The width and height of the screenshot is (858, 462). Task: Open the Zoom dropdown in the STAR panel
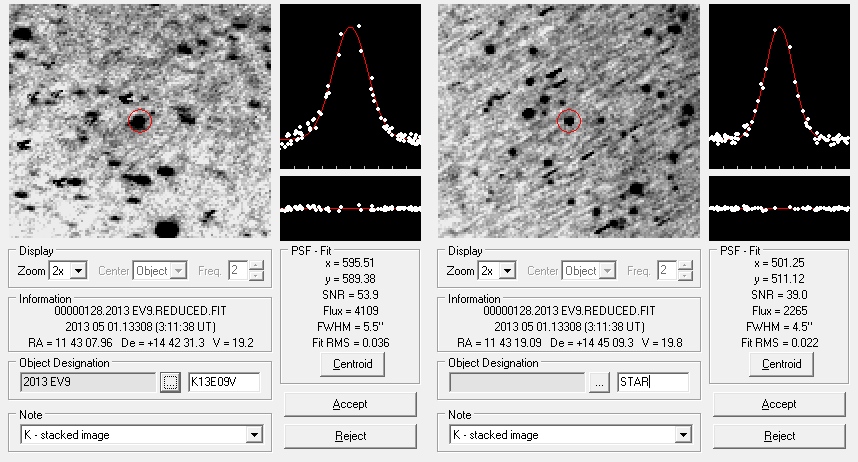click(508, 271)
